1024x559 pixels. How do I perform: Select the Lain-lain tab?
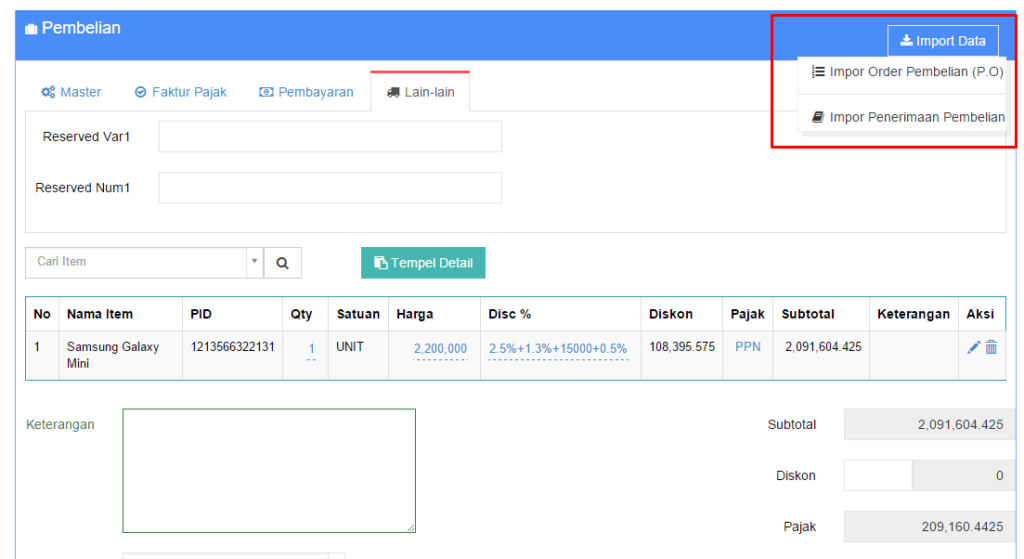pyautogui.click(x=421, y=92)
